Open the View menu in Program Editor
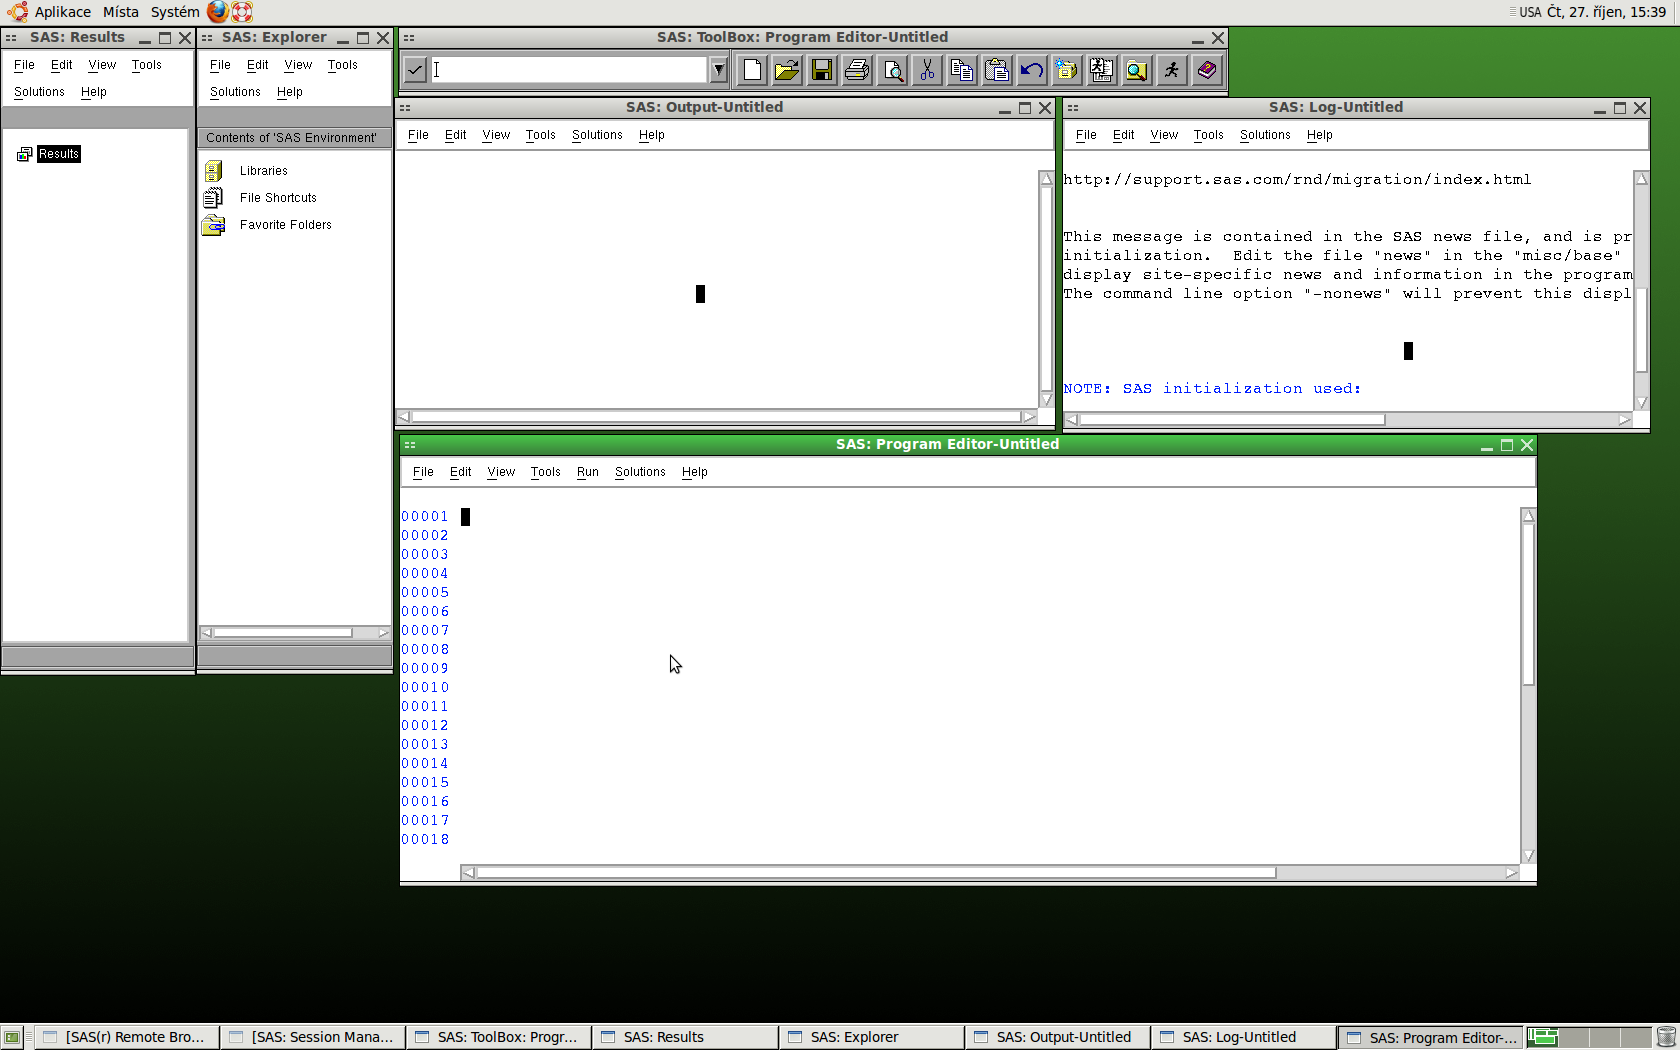Image resolution: width=1680 pixels, height=1050 pixels. (x=501, y=472)
